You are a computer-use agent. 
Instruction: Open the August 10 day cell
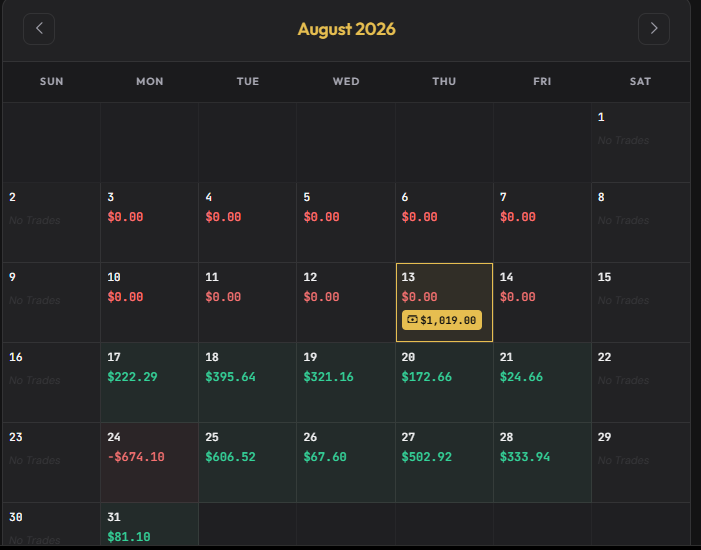pos(149,303)
